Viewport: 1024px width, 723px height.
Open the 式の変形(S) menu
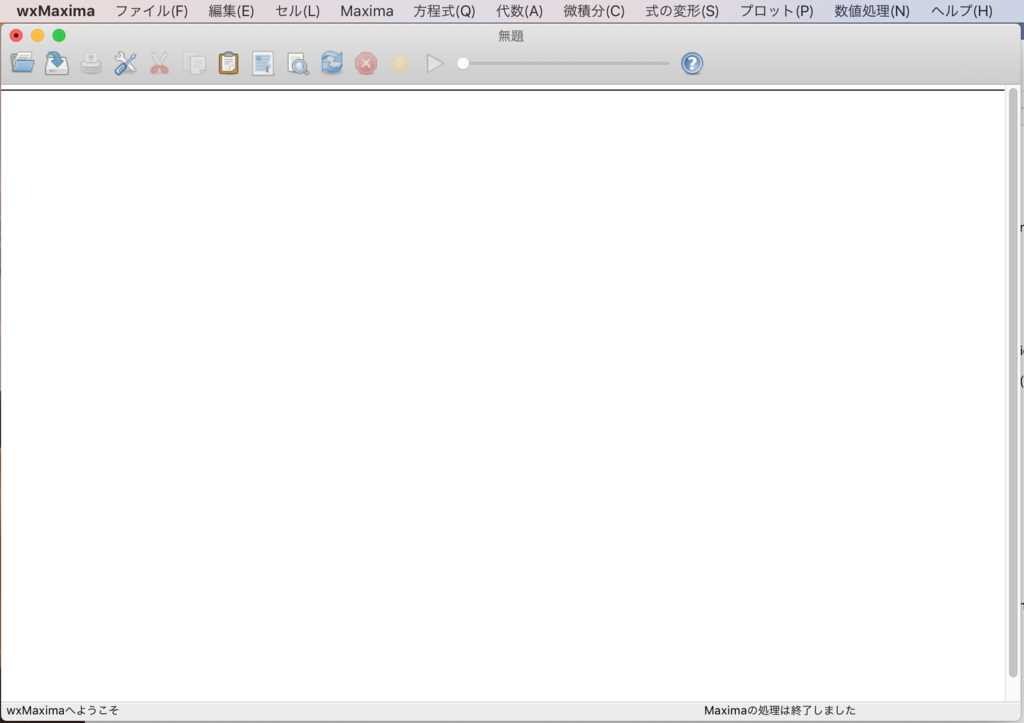point(682,11)
